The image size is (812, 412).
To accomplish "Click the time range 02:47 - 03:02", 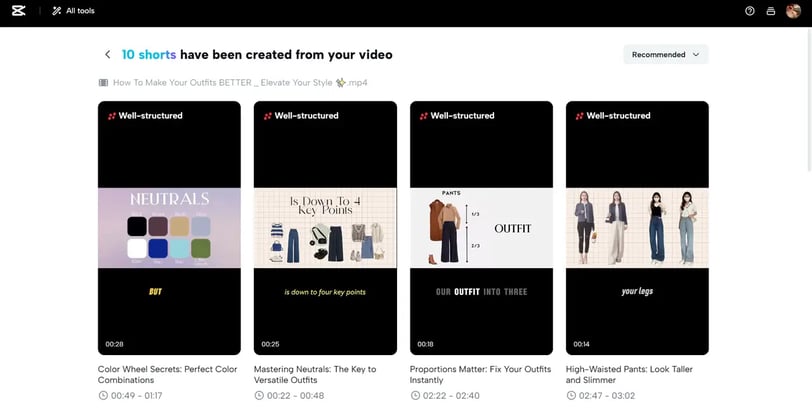I will pyautogui.click(x=607, y=395).
